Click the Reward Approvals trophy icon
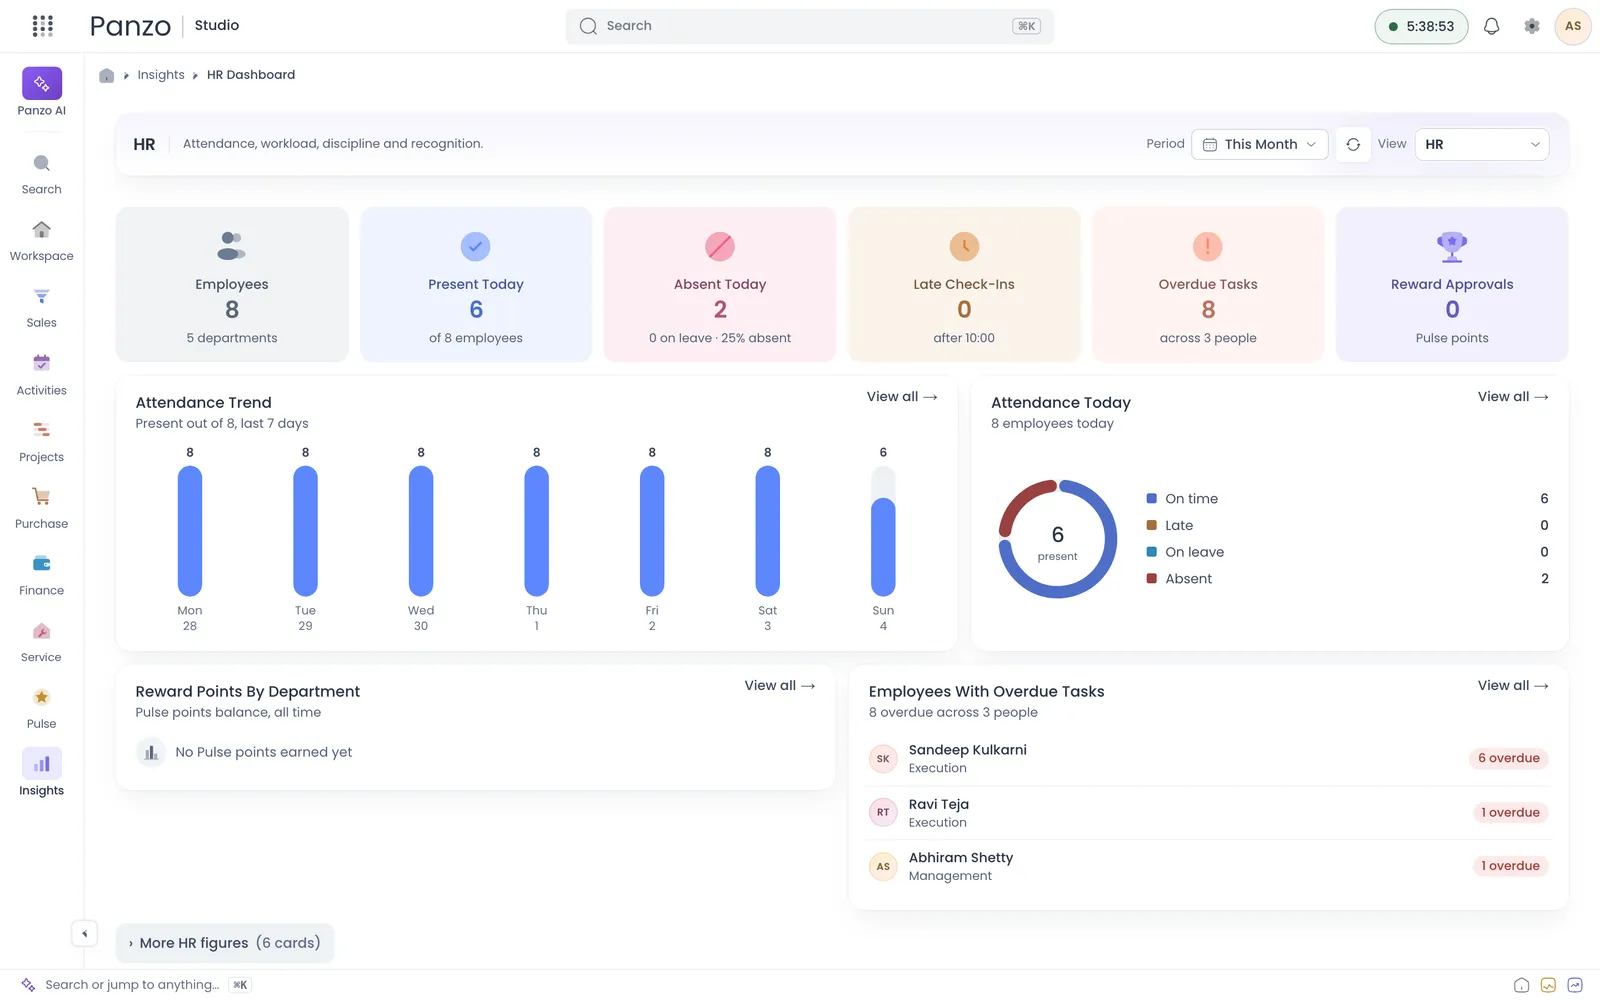Viewport: 1600px width, 1000px height. tap(1452, 245)
